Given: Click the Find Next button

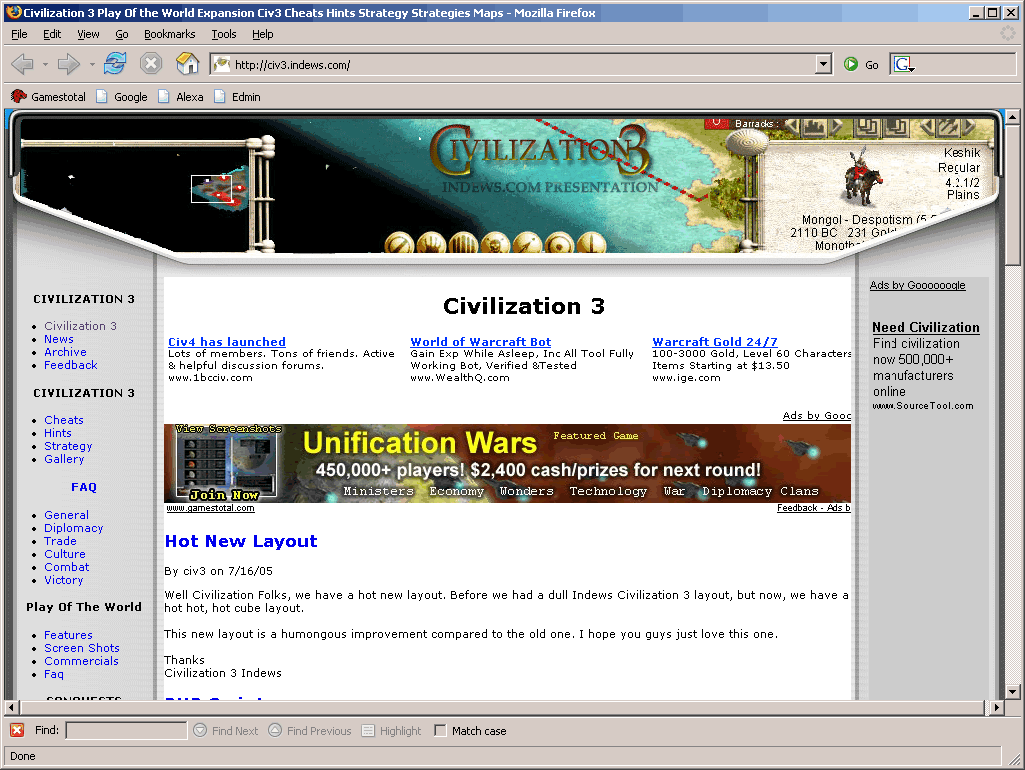Looking at the screenshot, I should [x=226, y=731].
